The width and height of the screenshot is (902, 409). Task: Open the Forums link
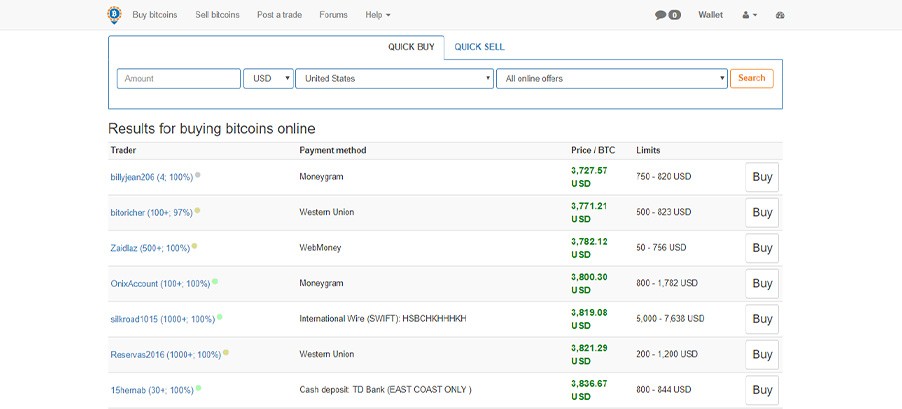[x=334, y=15]
